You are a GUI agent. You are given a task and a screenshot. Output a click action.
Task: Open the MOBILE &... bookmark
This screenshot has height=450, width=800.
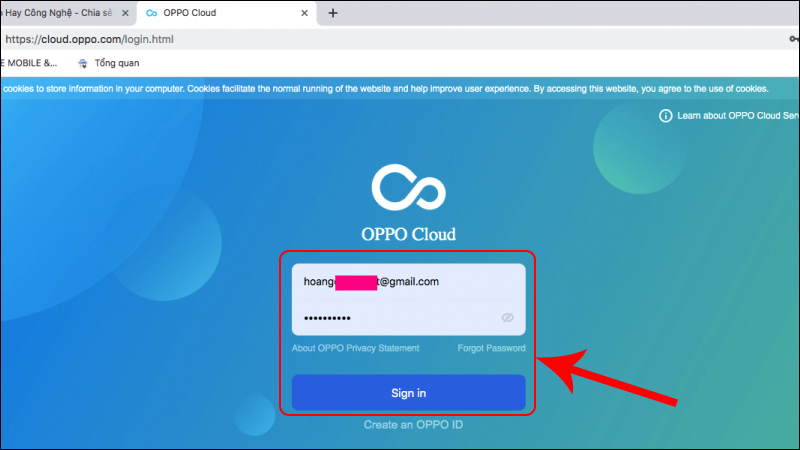pos(29,63)
